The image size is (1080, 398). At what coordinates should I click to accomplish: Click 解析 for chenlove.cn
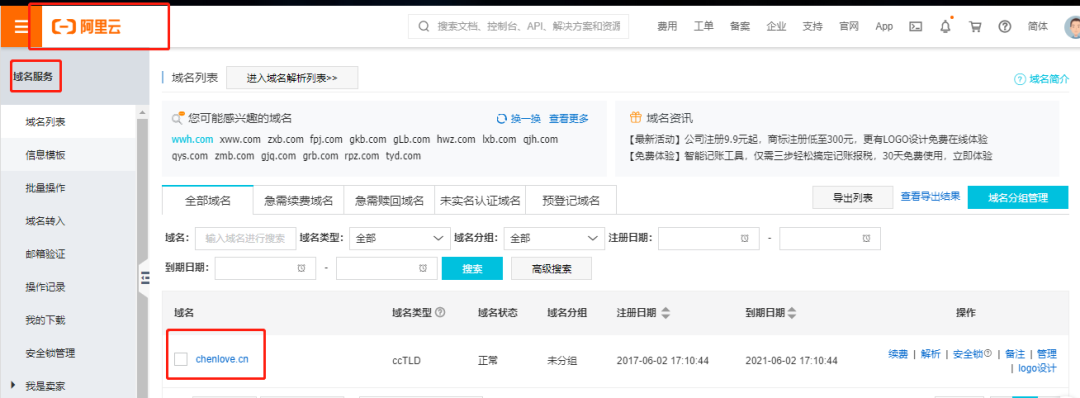(x=930, y=354)
